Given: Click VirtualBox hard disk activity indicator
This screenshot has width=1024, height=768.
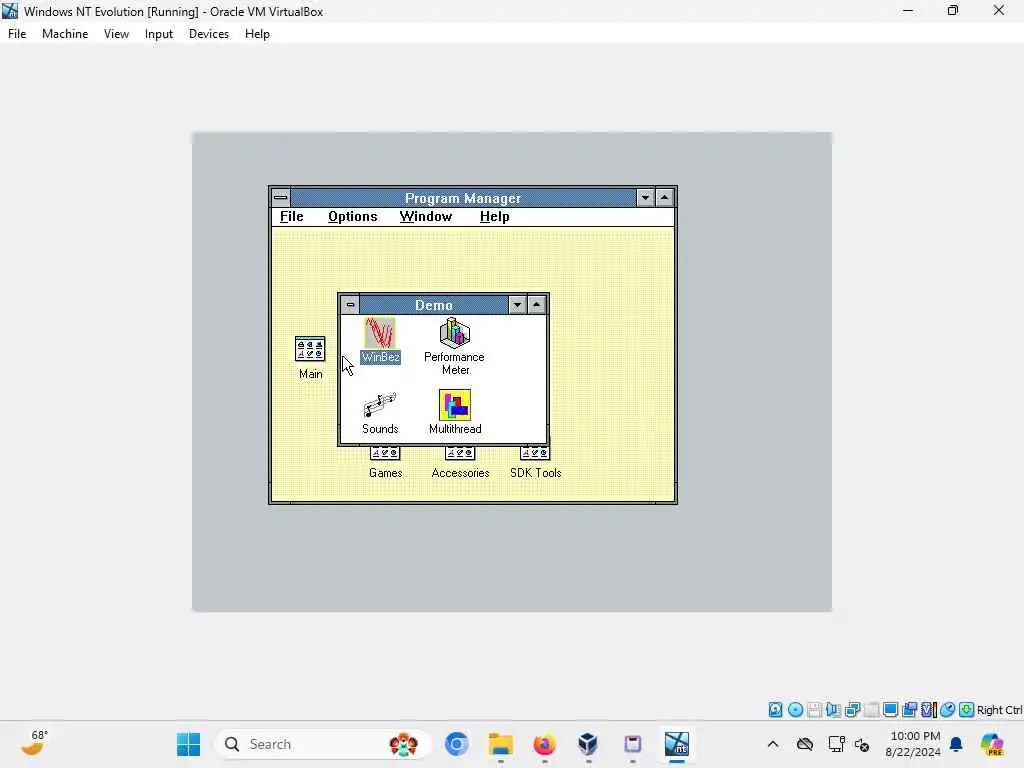Looking at the screenshot, I should [775, 710].
